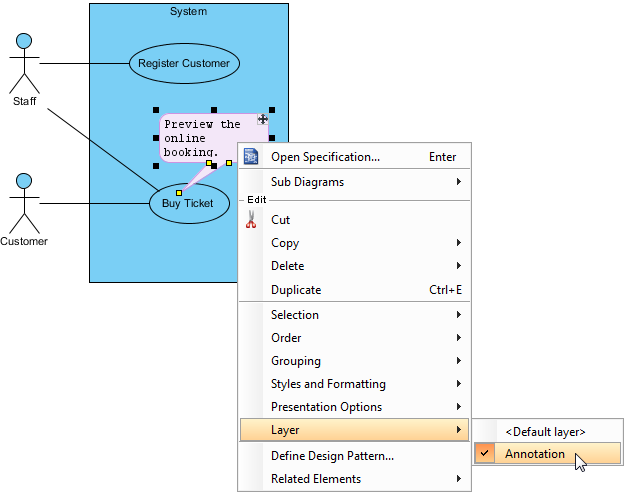
Task: Click the move handle icon on callout
Action: pyautogui.click(x=262, y=119)
